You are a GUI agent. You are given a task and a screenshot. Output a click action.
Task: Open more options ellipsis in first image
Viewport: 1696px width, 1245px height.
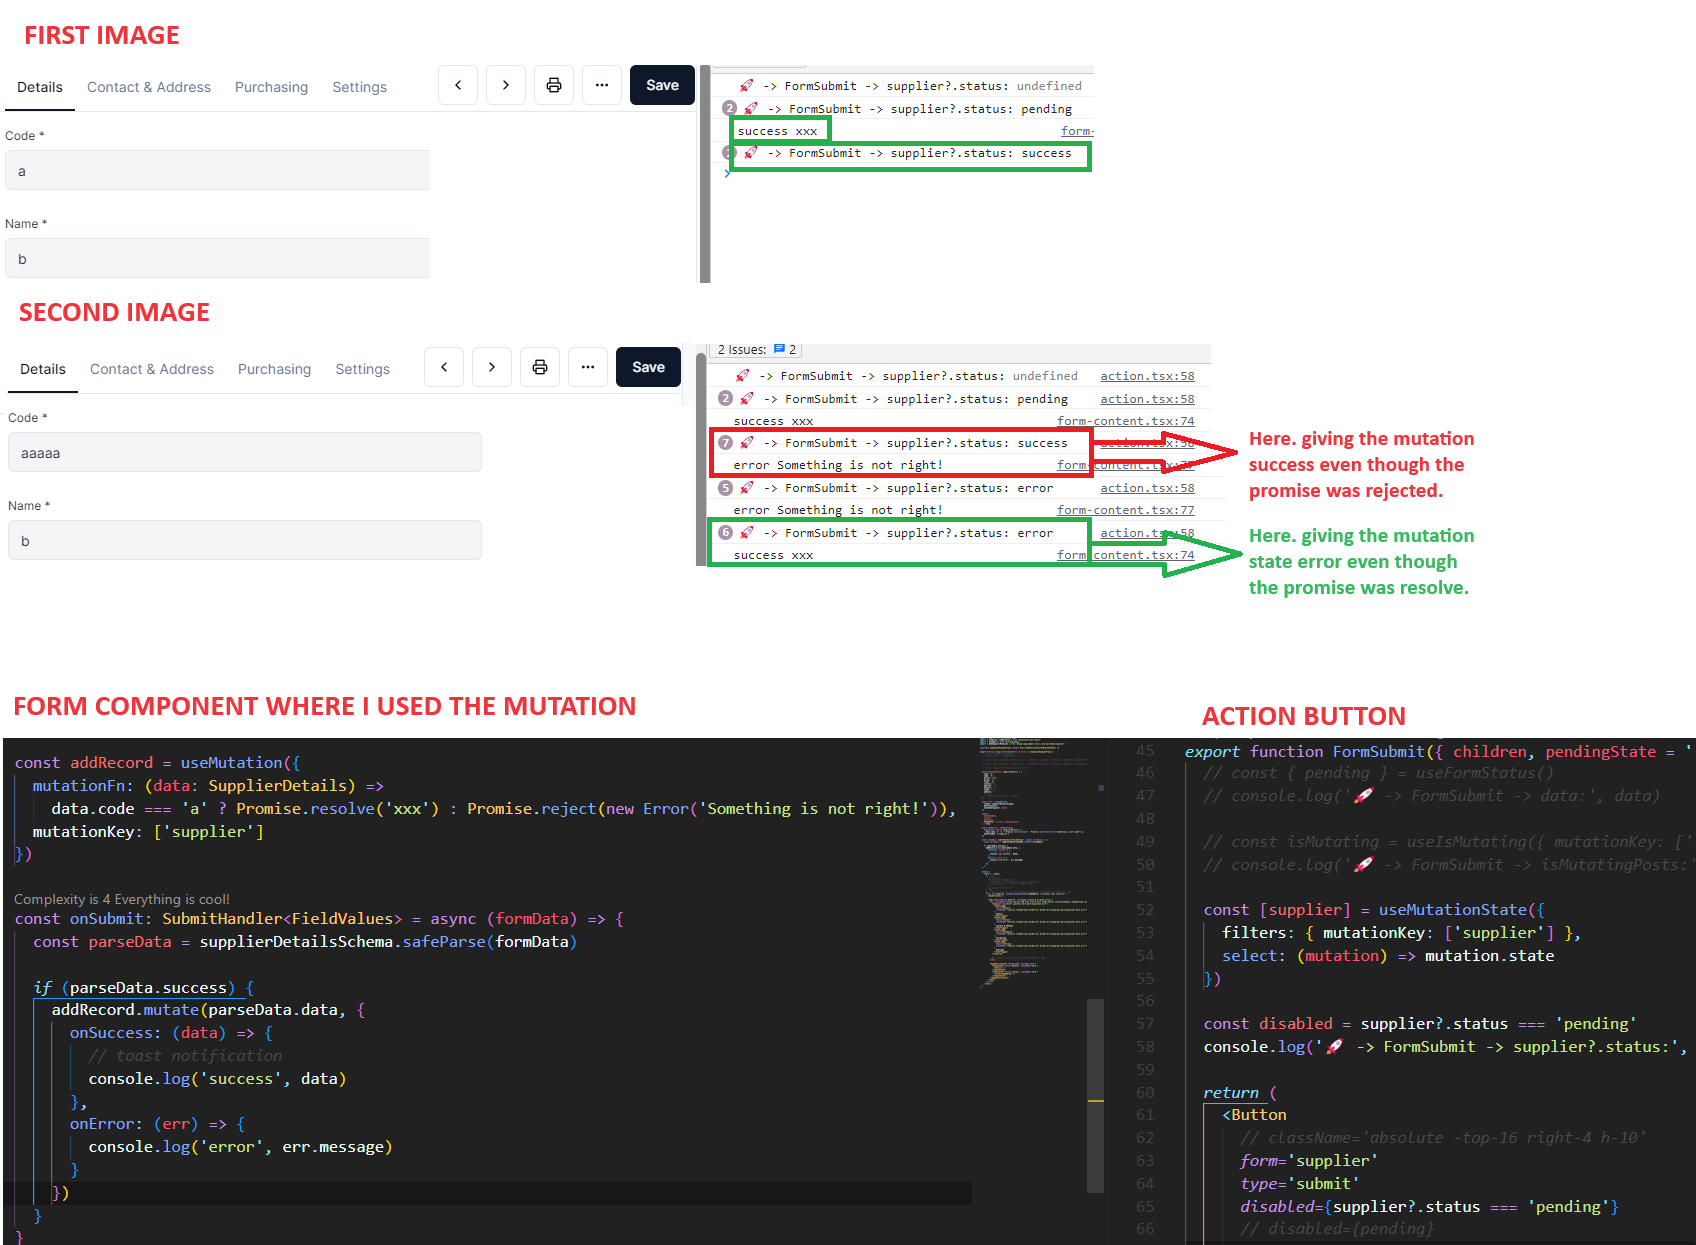tap(602, 85)
